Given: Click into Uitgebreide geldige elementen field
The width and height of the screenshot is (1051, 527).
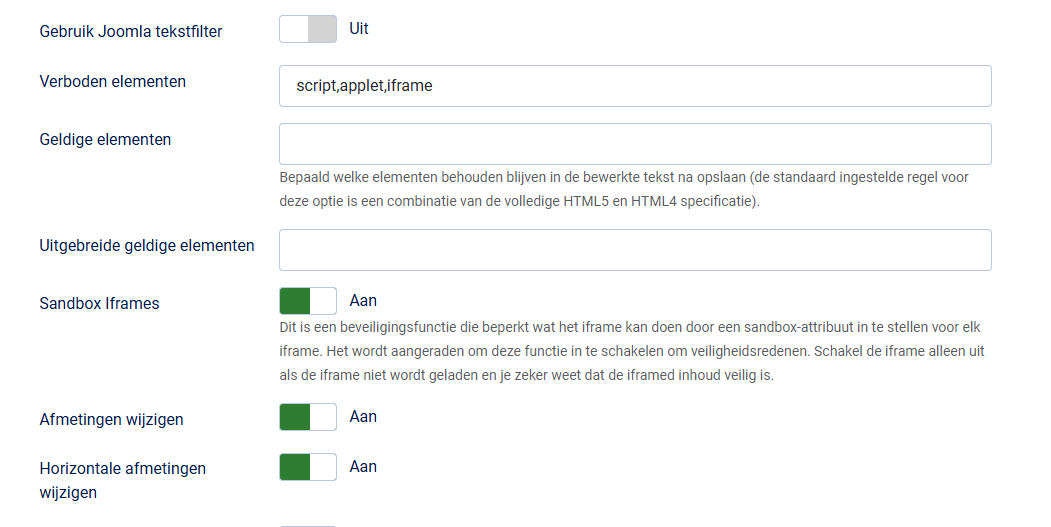Looking at the screenshot, I should pos(635,250).
